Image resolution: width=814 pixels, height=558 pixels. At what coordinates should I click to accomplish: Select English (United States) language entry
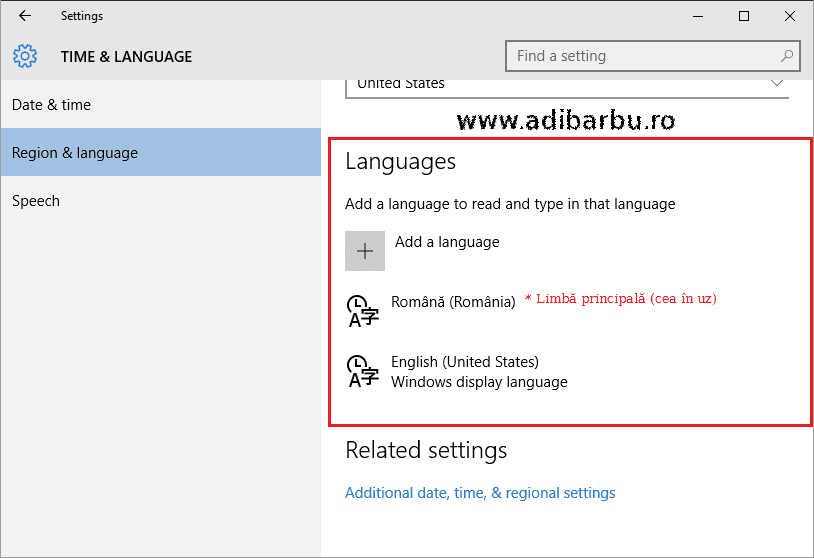point(465,362)
